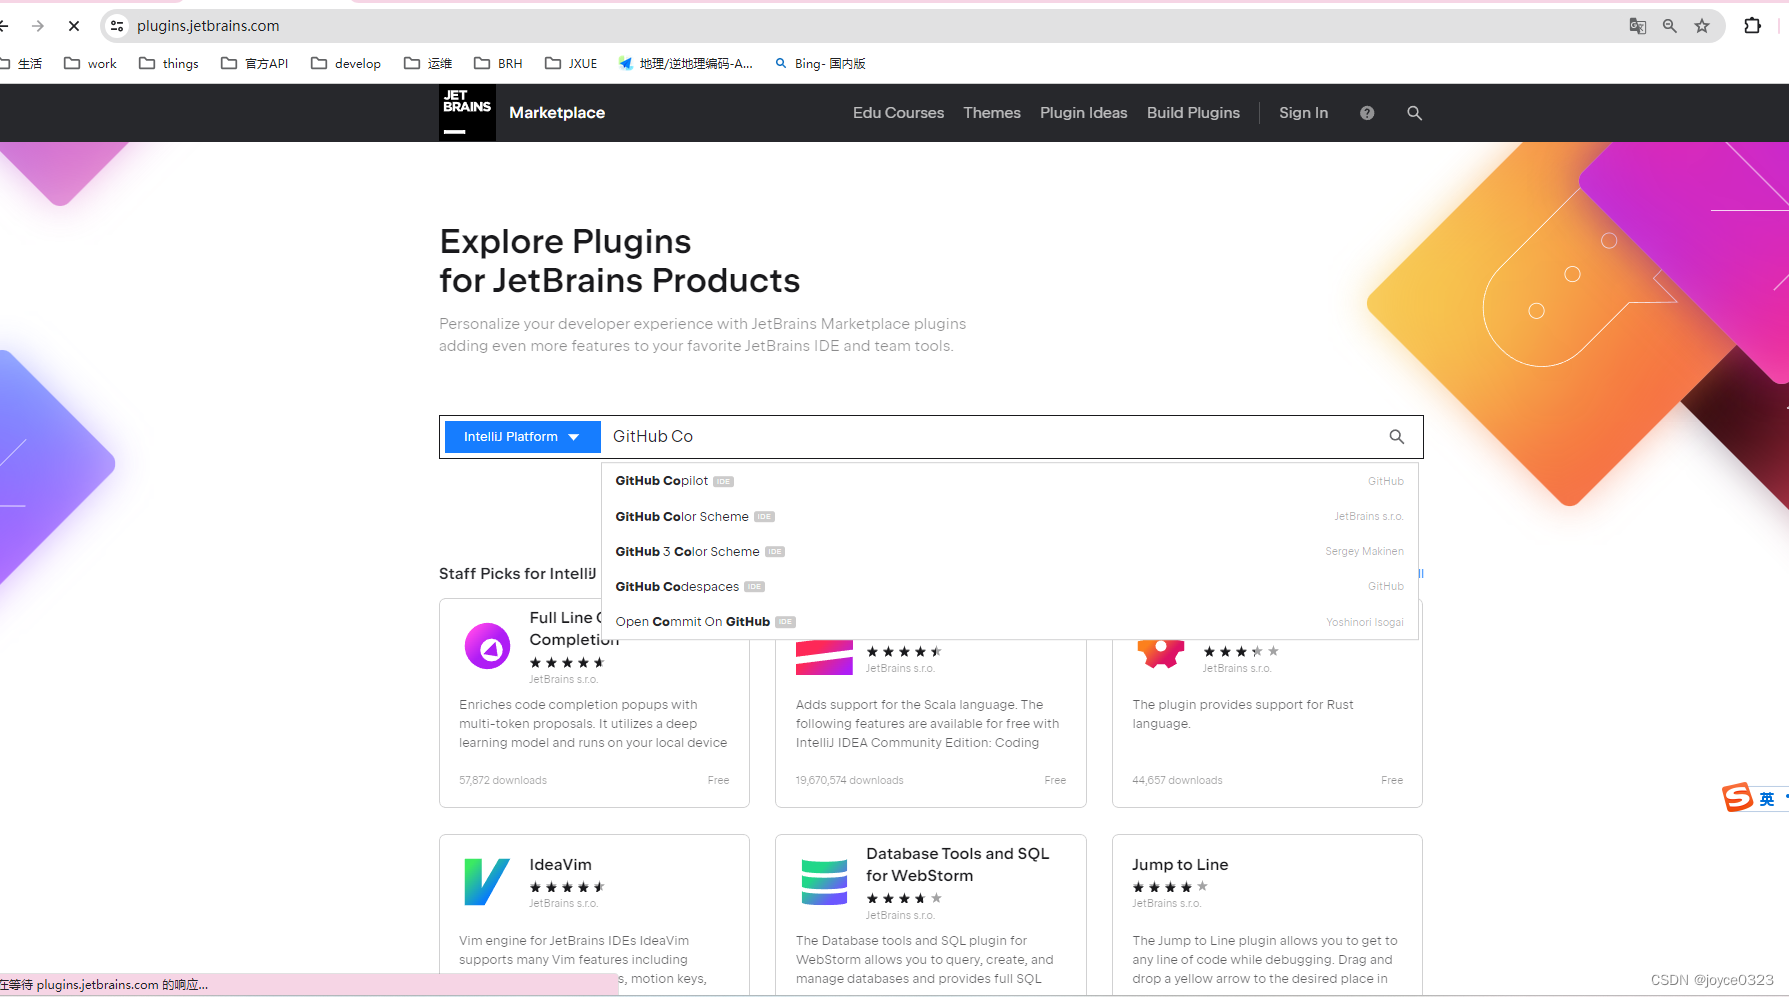Click the Staff Picks for IntelliJ heading

[x=517, y=573]
